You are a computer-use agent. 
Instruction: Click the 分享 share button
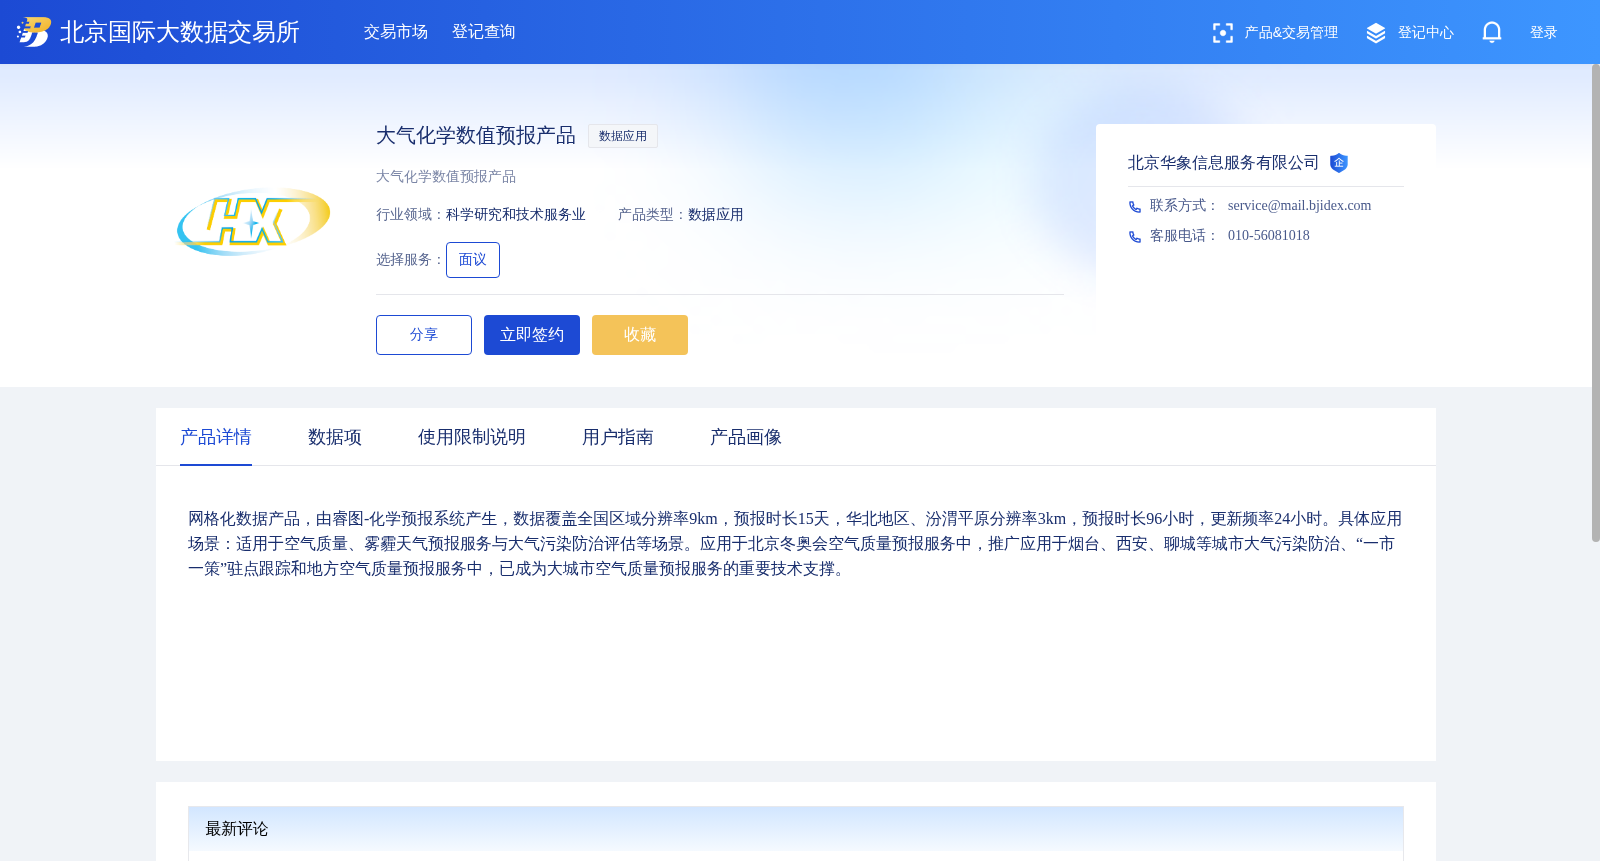click(x=424, y=335)
